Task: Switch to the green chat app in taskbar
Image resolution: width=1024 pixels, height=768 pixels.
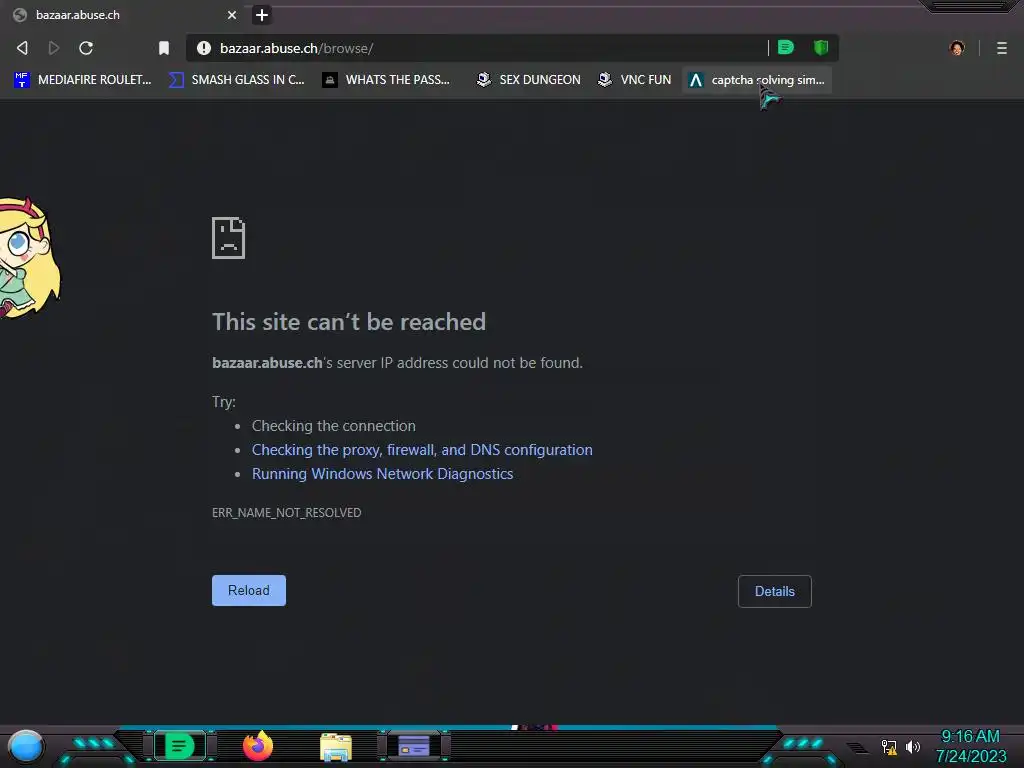Action: (x=180, y=746)
